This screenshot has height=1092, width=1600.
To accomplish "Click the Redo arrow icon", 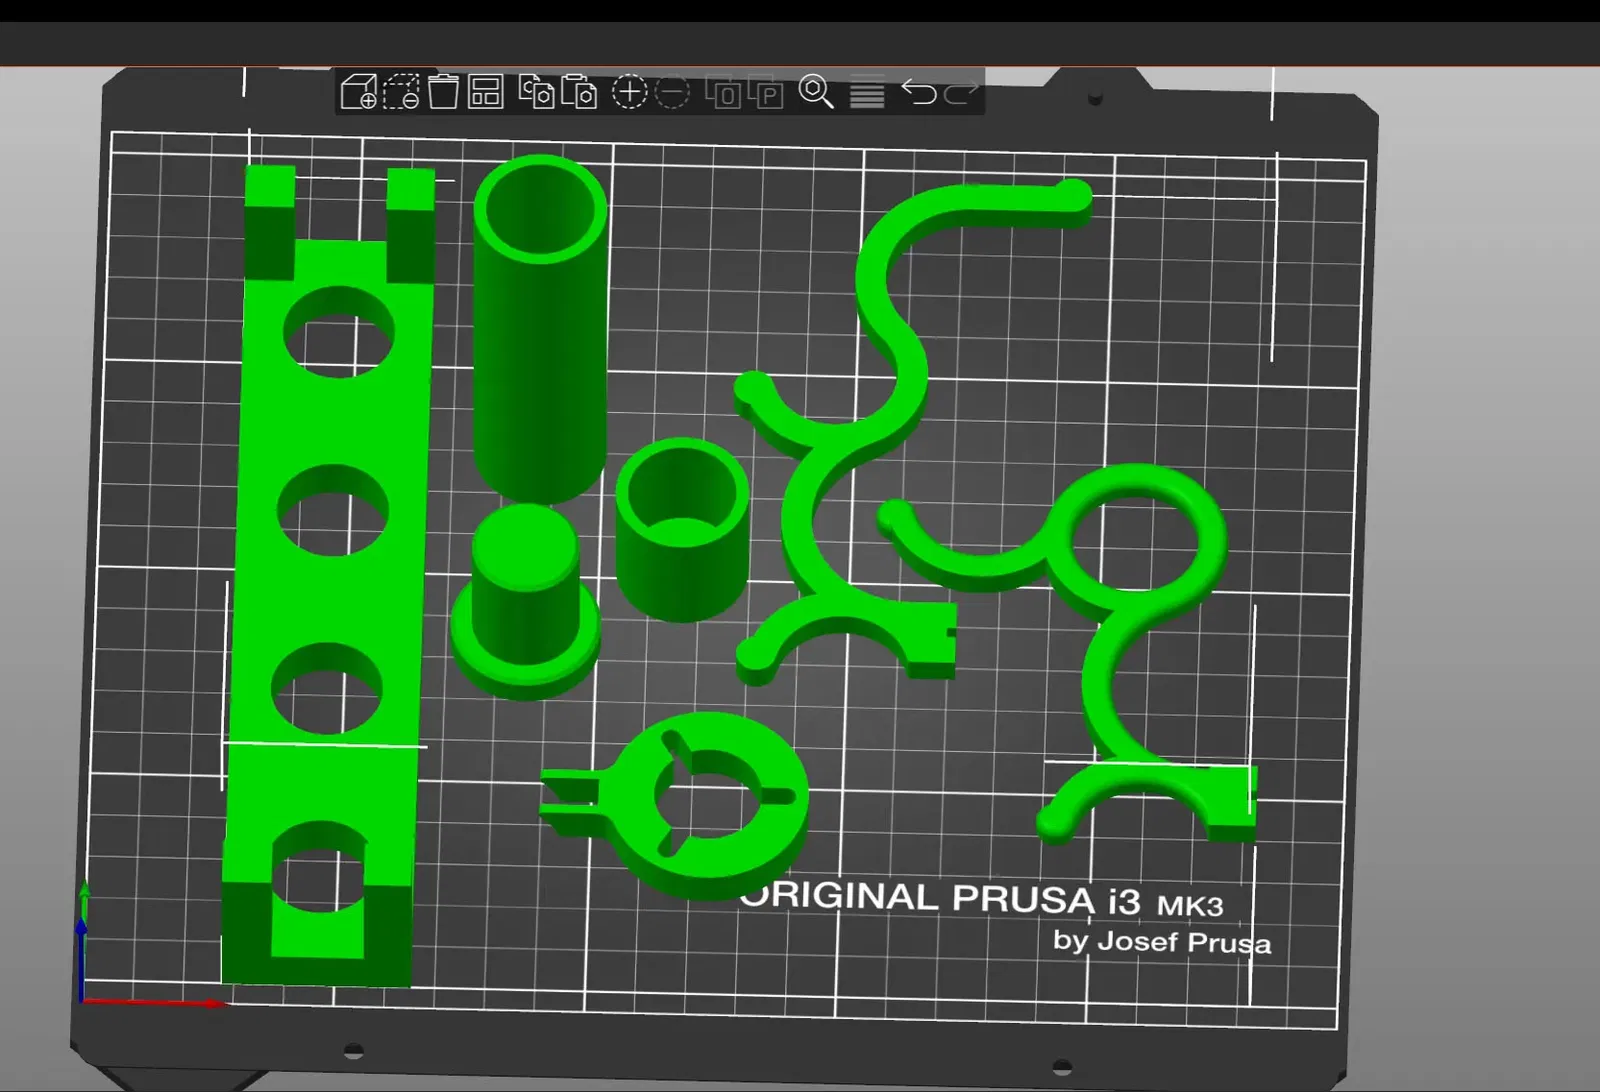I will tap(961, 92).
